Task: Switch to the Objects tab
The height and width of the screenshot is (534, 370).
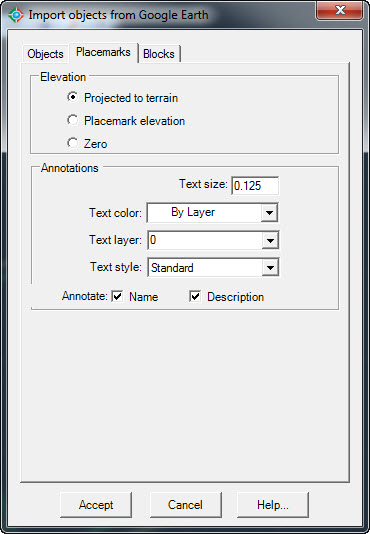Action: click(x=45, y=54)
